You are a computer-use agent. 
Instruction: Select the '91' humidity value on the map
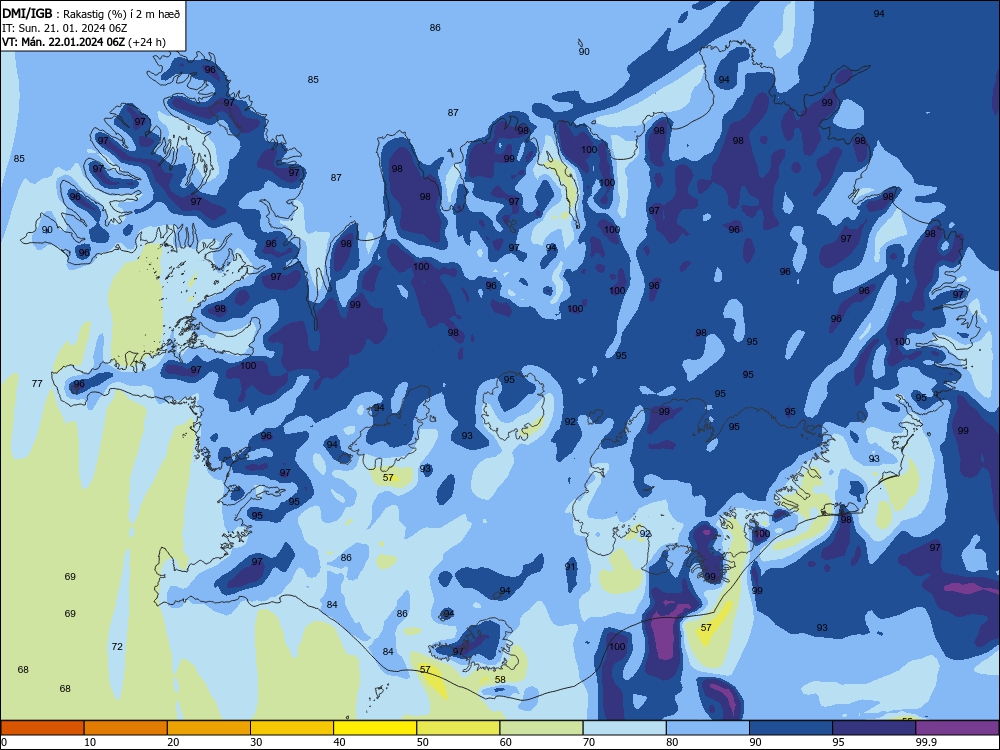(x=570, y=566)
